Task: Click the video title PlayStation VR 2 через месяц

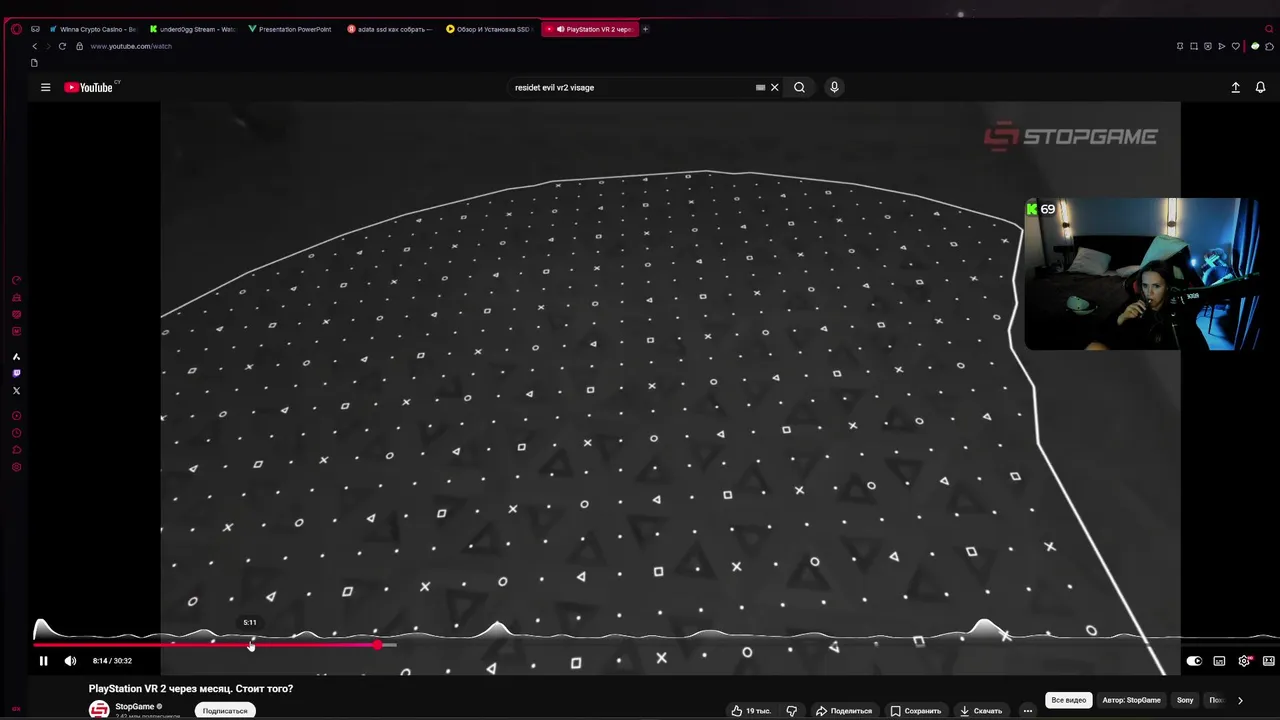Action: point(191,688)
